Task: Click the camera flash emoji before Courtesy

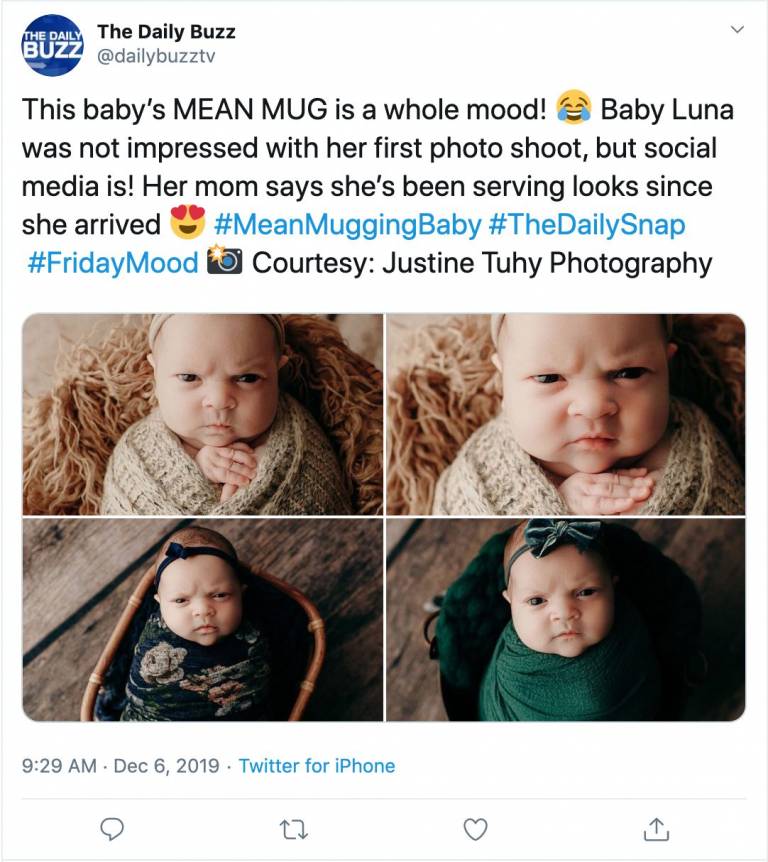Action: click(223, 263)
